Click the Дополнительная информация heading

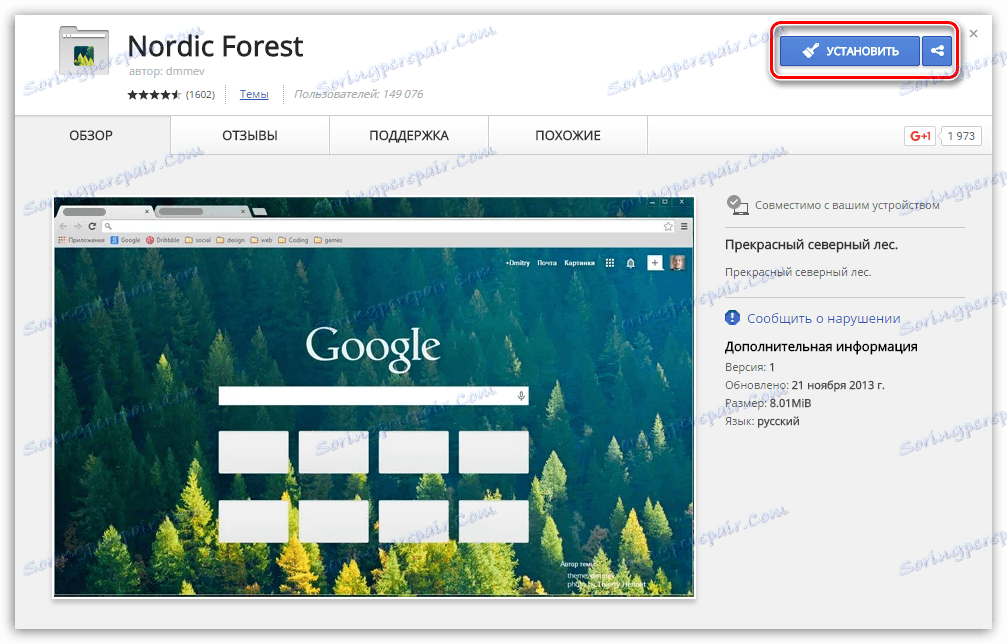click(821, 347)
